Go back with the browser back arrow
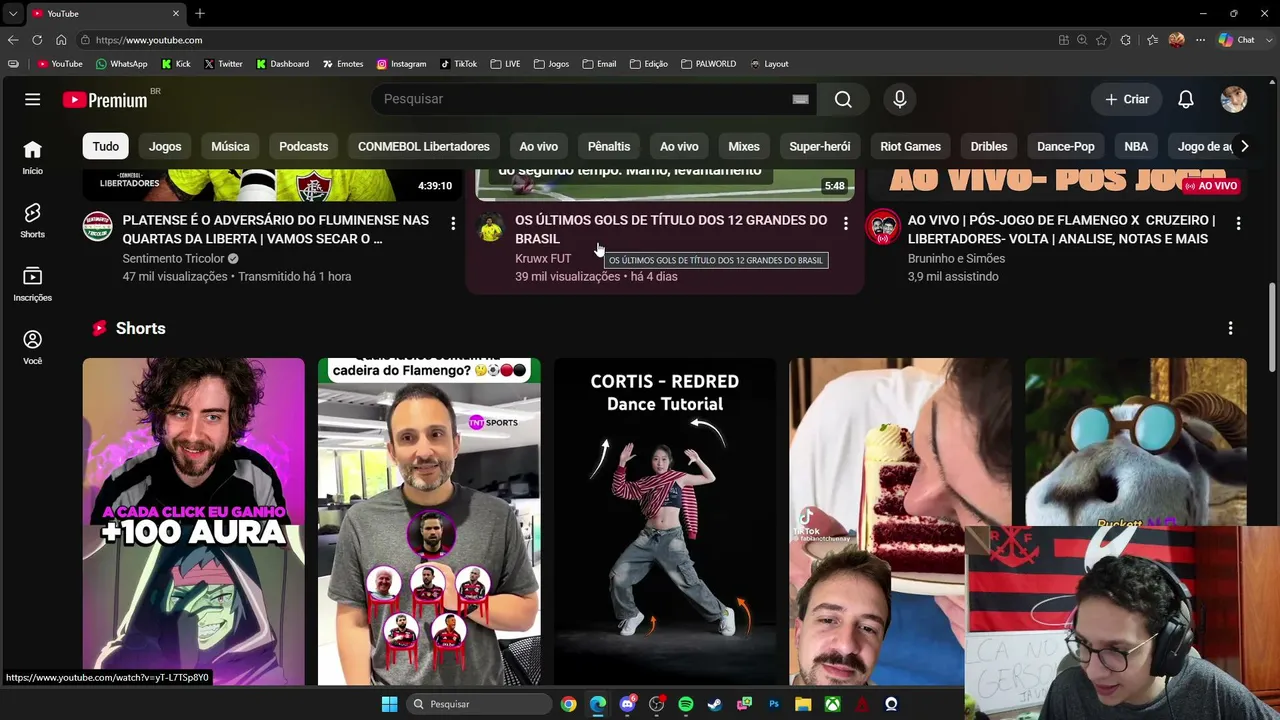The width and height of the screenshot is (1280, 720). point(13,40)
